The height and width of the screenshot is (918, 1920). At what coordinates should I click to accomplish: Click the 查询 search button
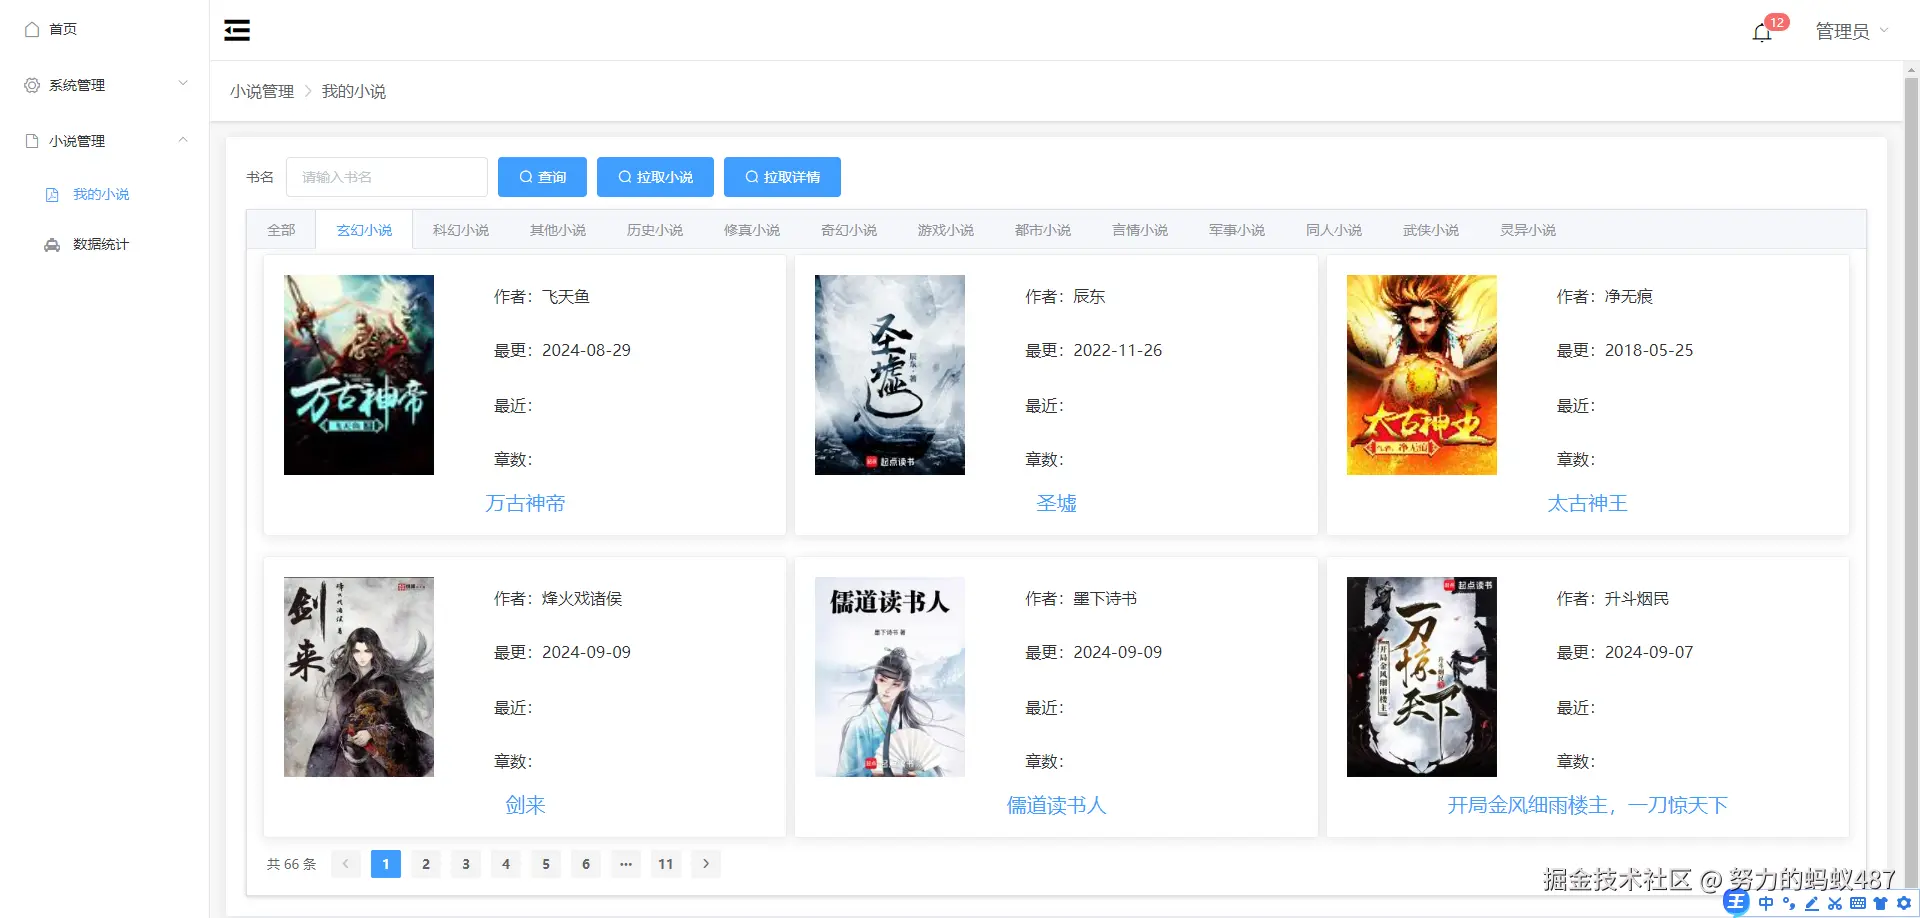point(542,177)
